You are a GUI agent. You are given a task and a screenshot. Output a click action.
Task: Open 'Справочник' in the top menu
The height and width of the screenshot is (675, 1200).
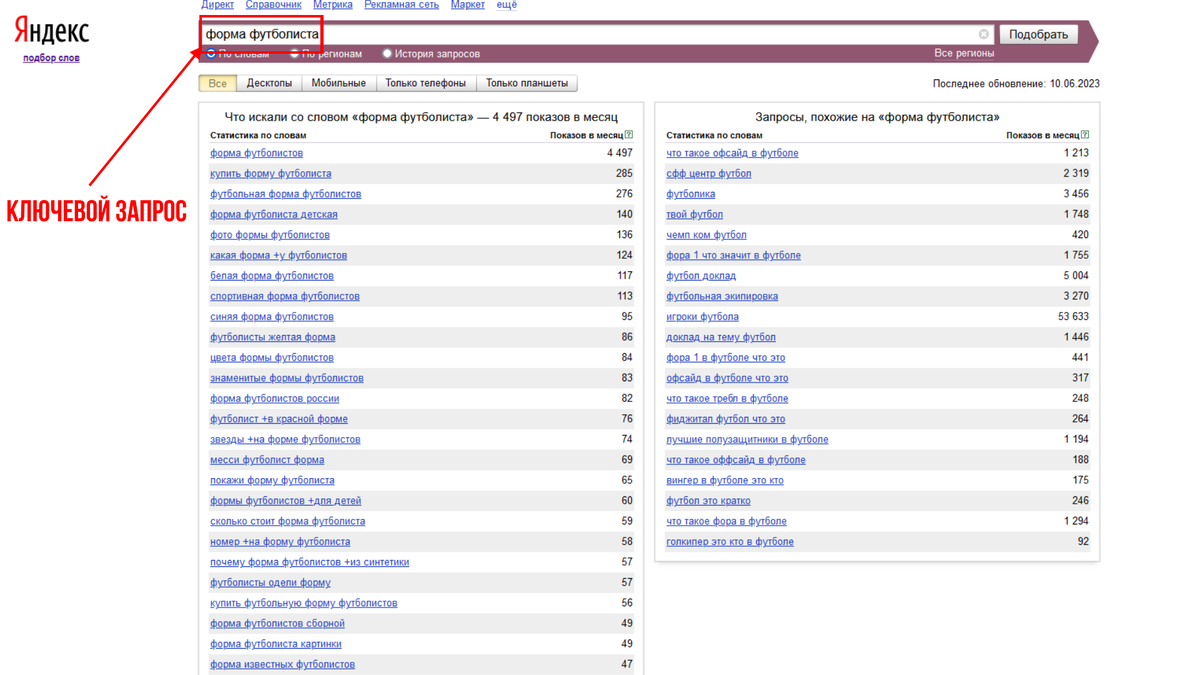click(x=273, y=5)
